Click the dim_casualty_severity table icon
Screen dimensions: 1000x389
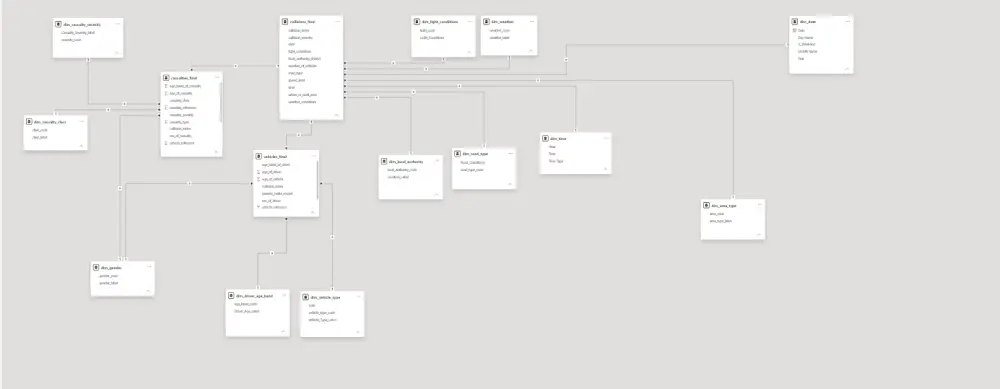(x=59, y=24)
